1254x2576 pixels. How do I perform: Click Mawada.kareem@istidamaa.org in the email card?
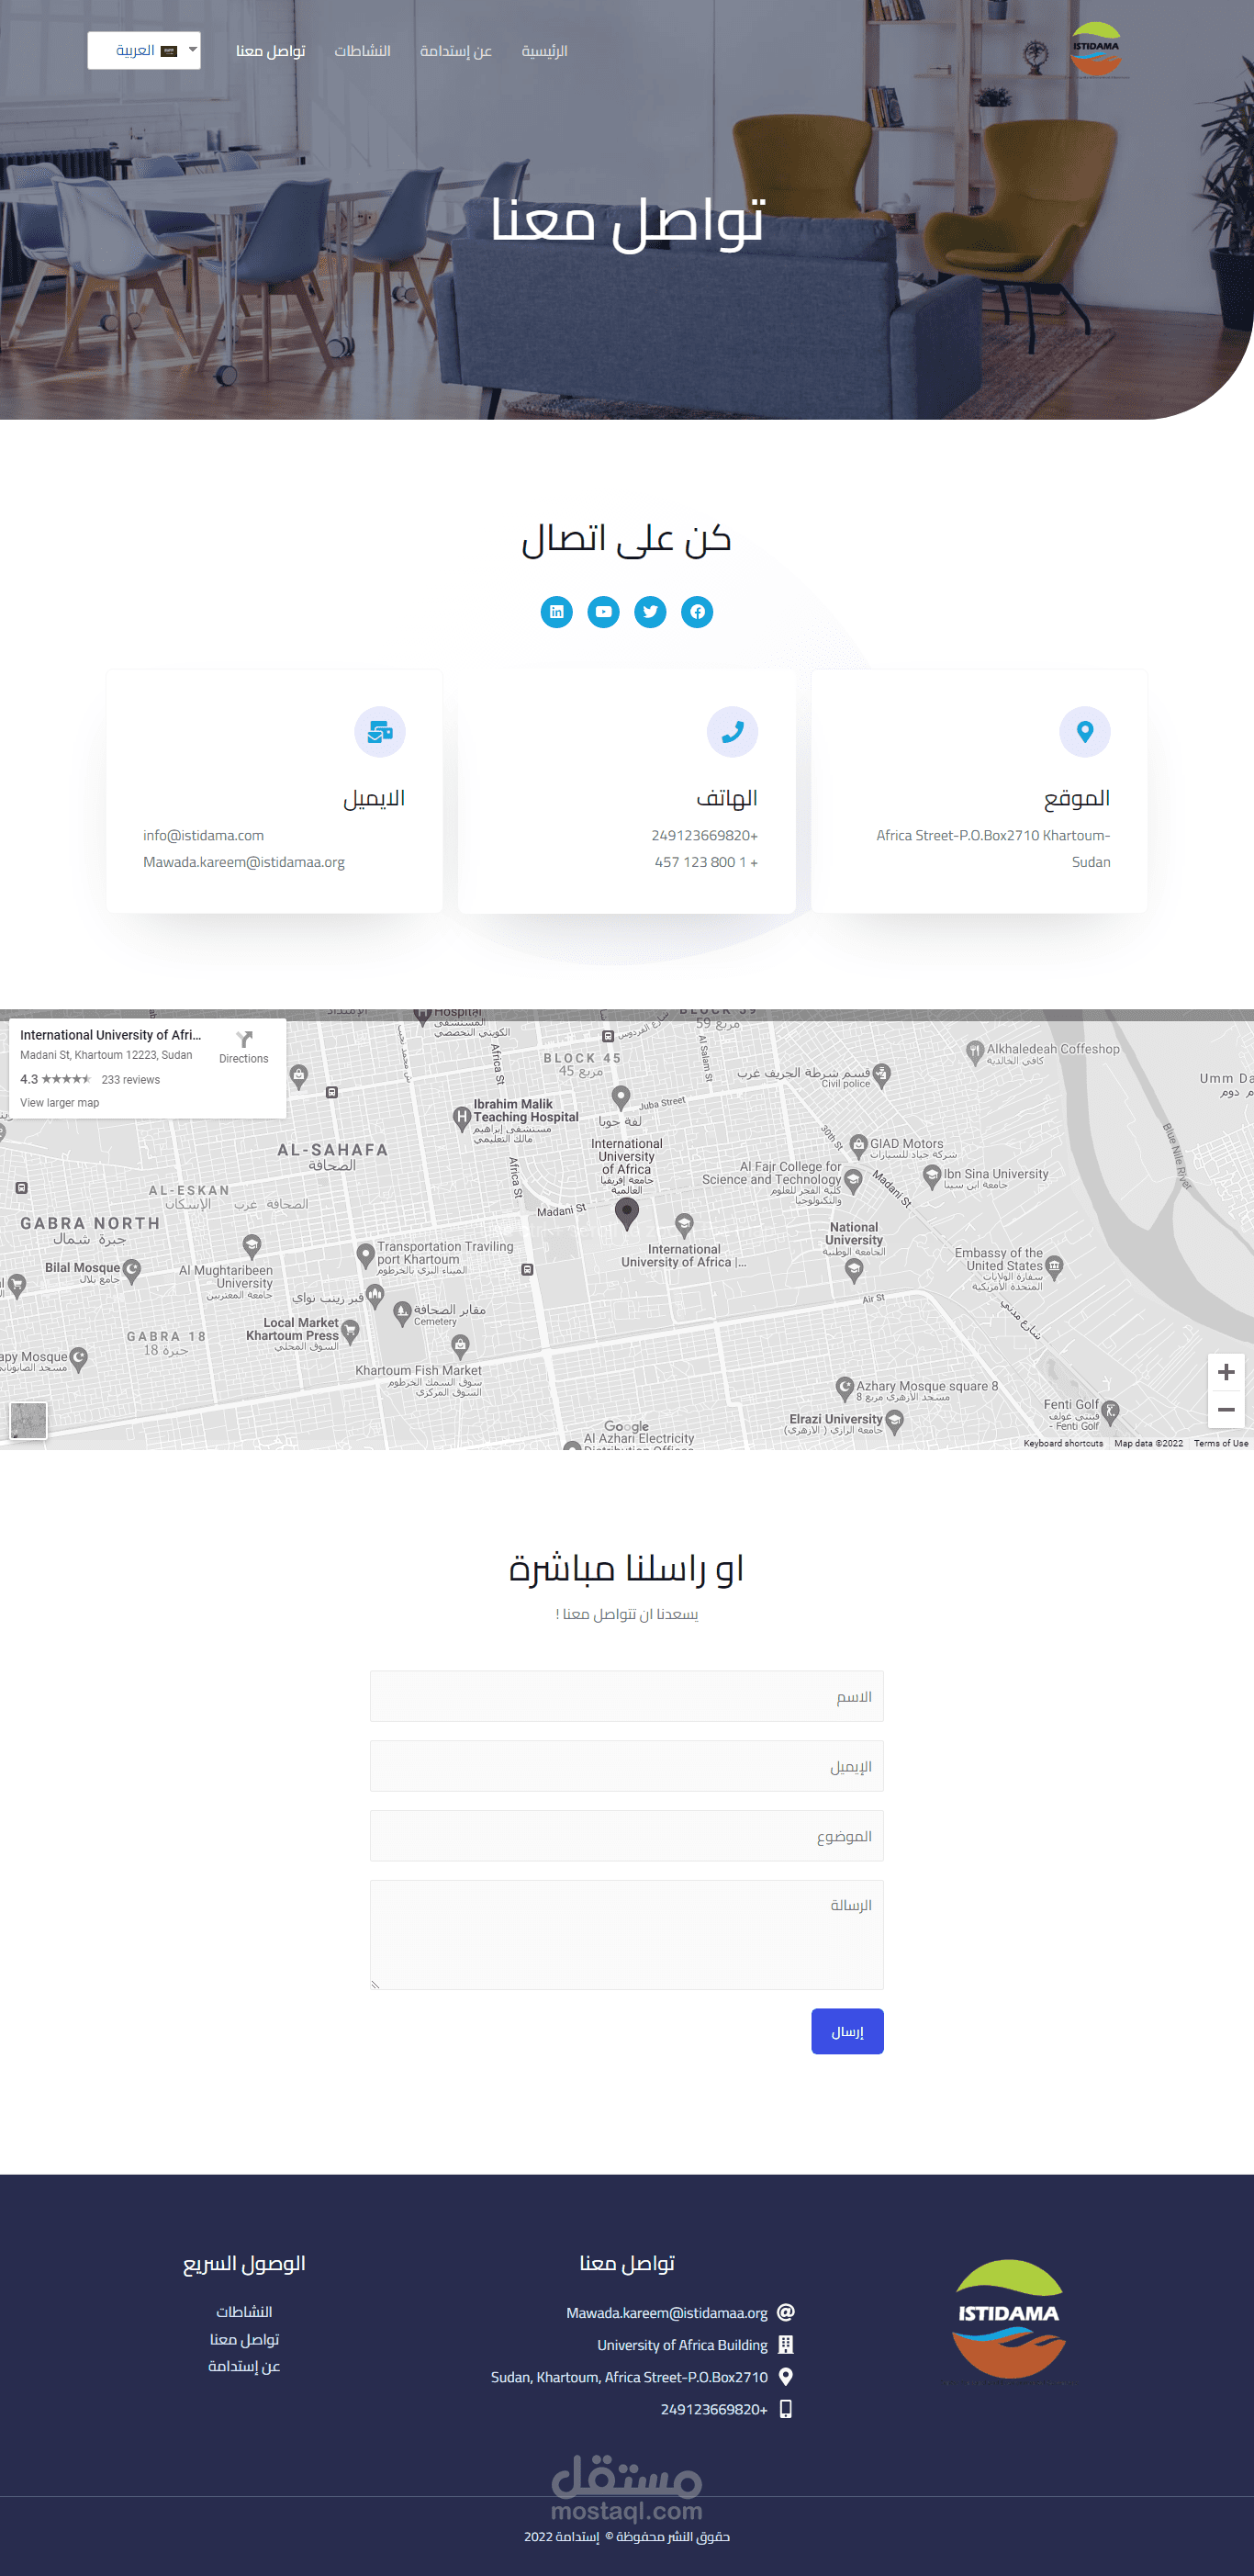pos(244,862)
